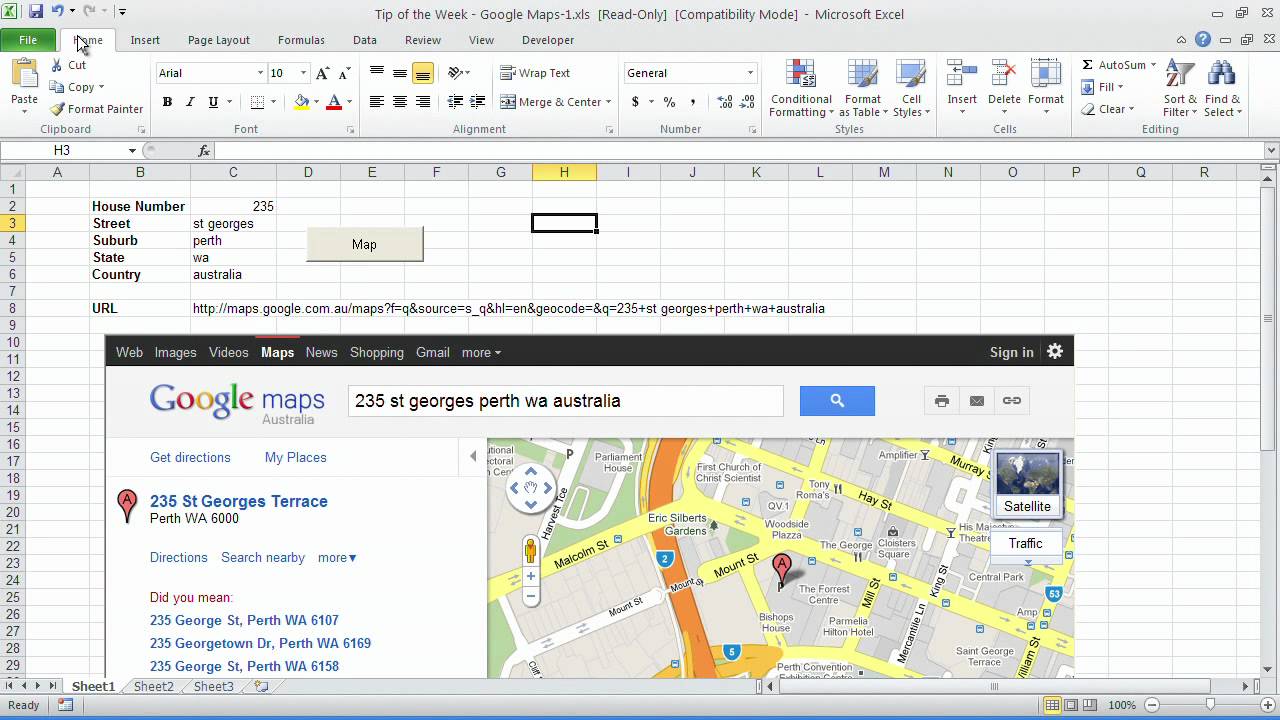The width and height of the screenshot is (1280, 720).
Task: Toggle Wrap Text
Action: pyautogui.click(x=535, y=73)
